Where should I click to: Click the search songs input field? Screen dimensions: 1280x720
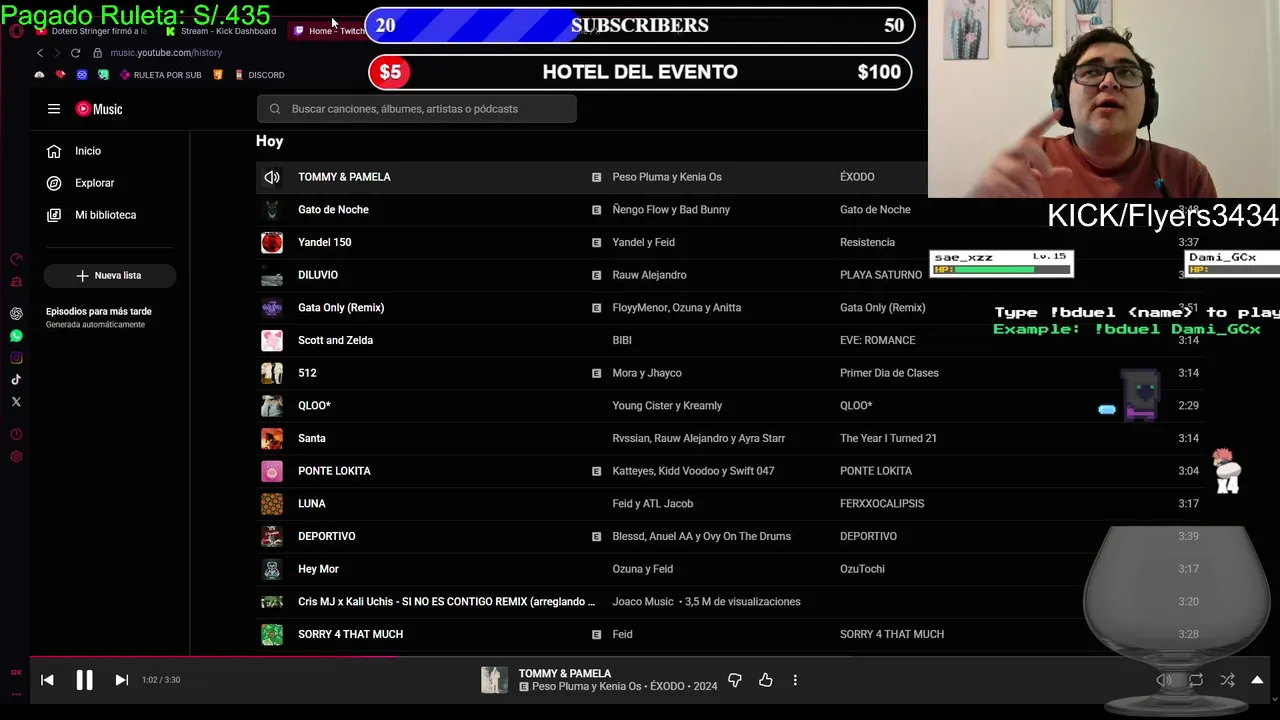coord(417,109)
